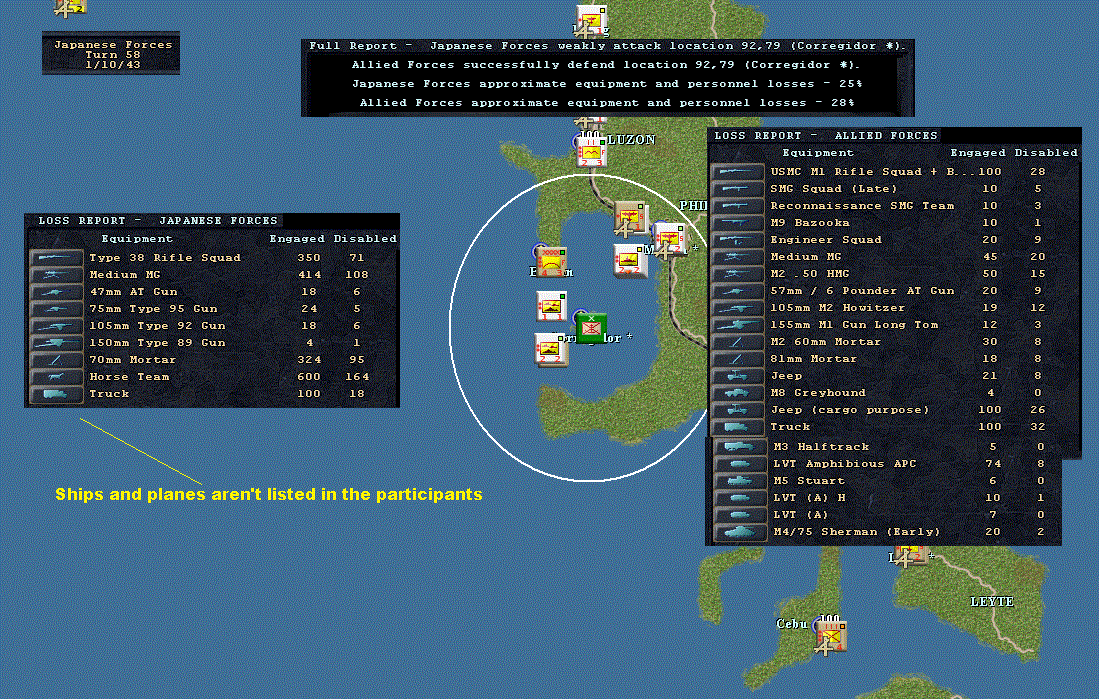
Task: Select the Japanese unit counter beside the LUZON label
Action: [591, 152]
